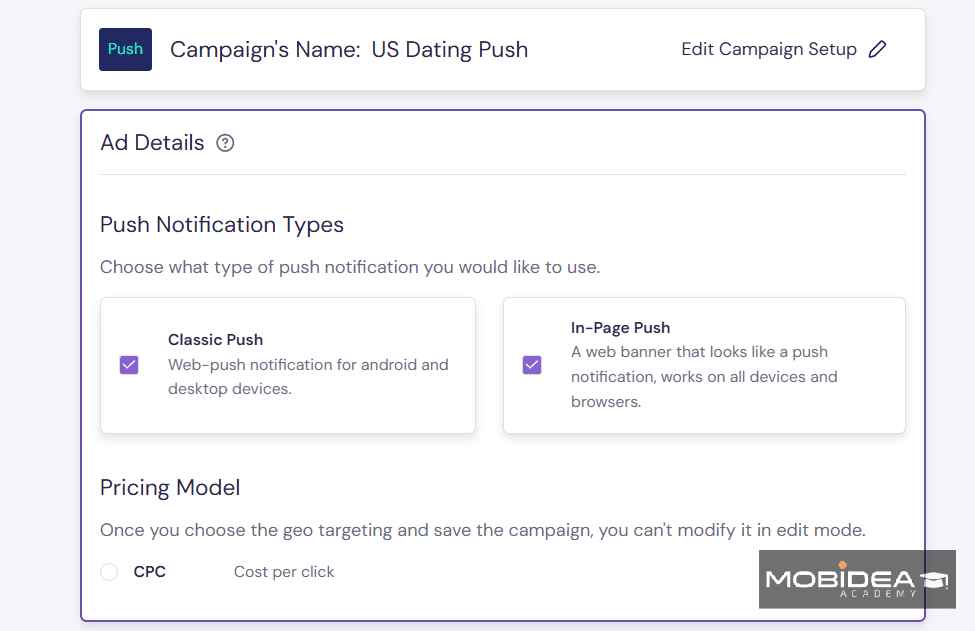Image resolution: width=975 pixels, height=631 pixels.
Task: Open the Ad Details help question mark
Action: (225, 143)
